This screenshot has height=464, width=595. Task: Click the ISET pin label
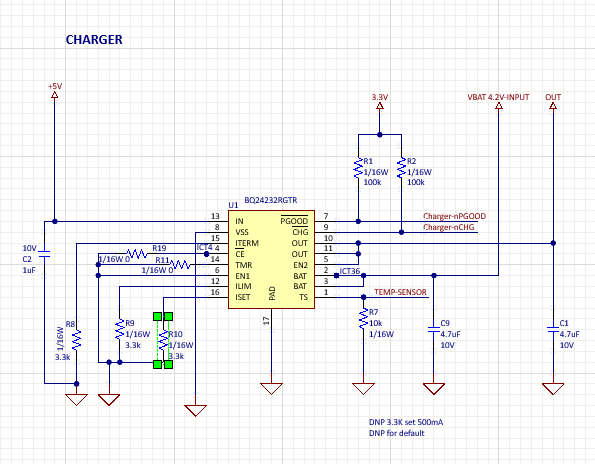(242, 297)
